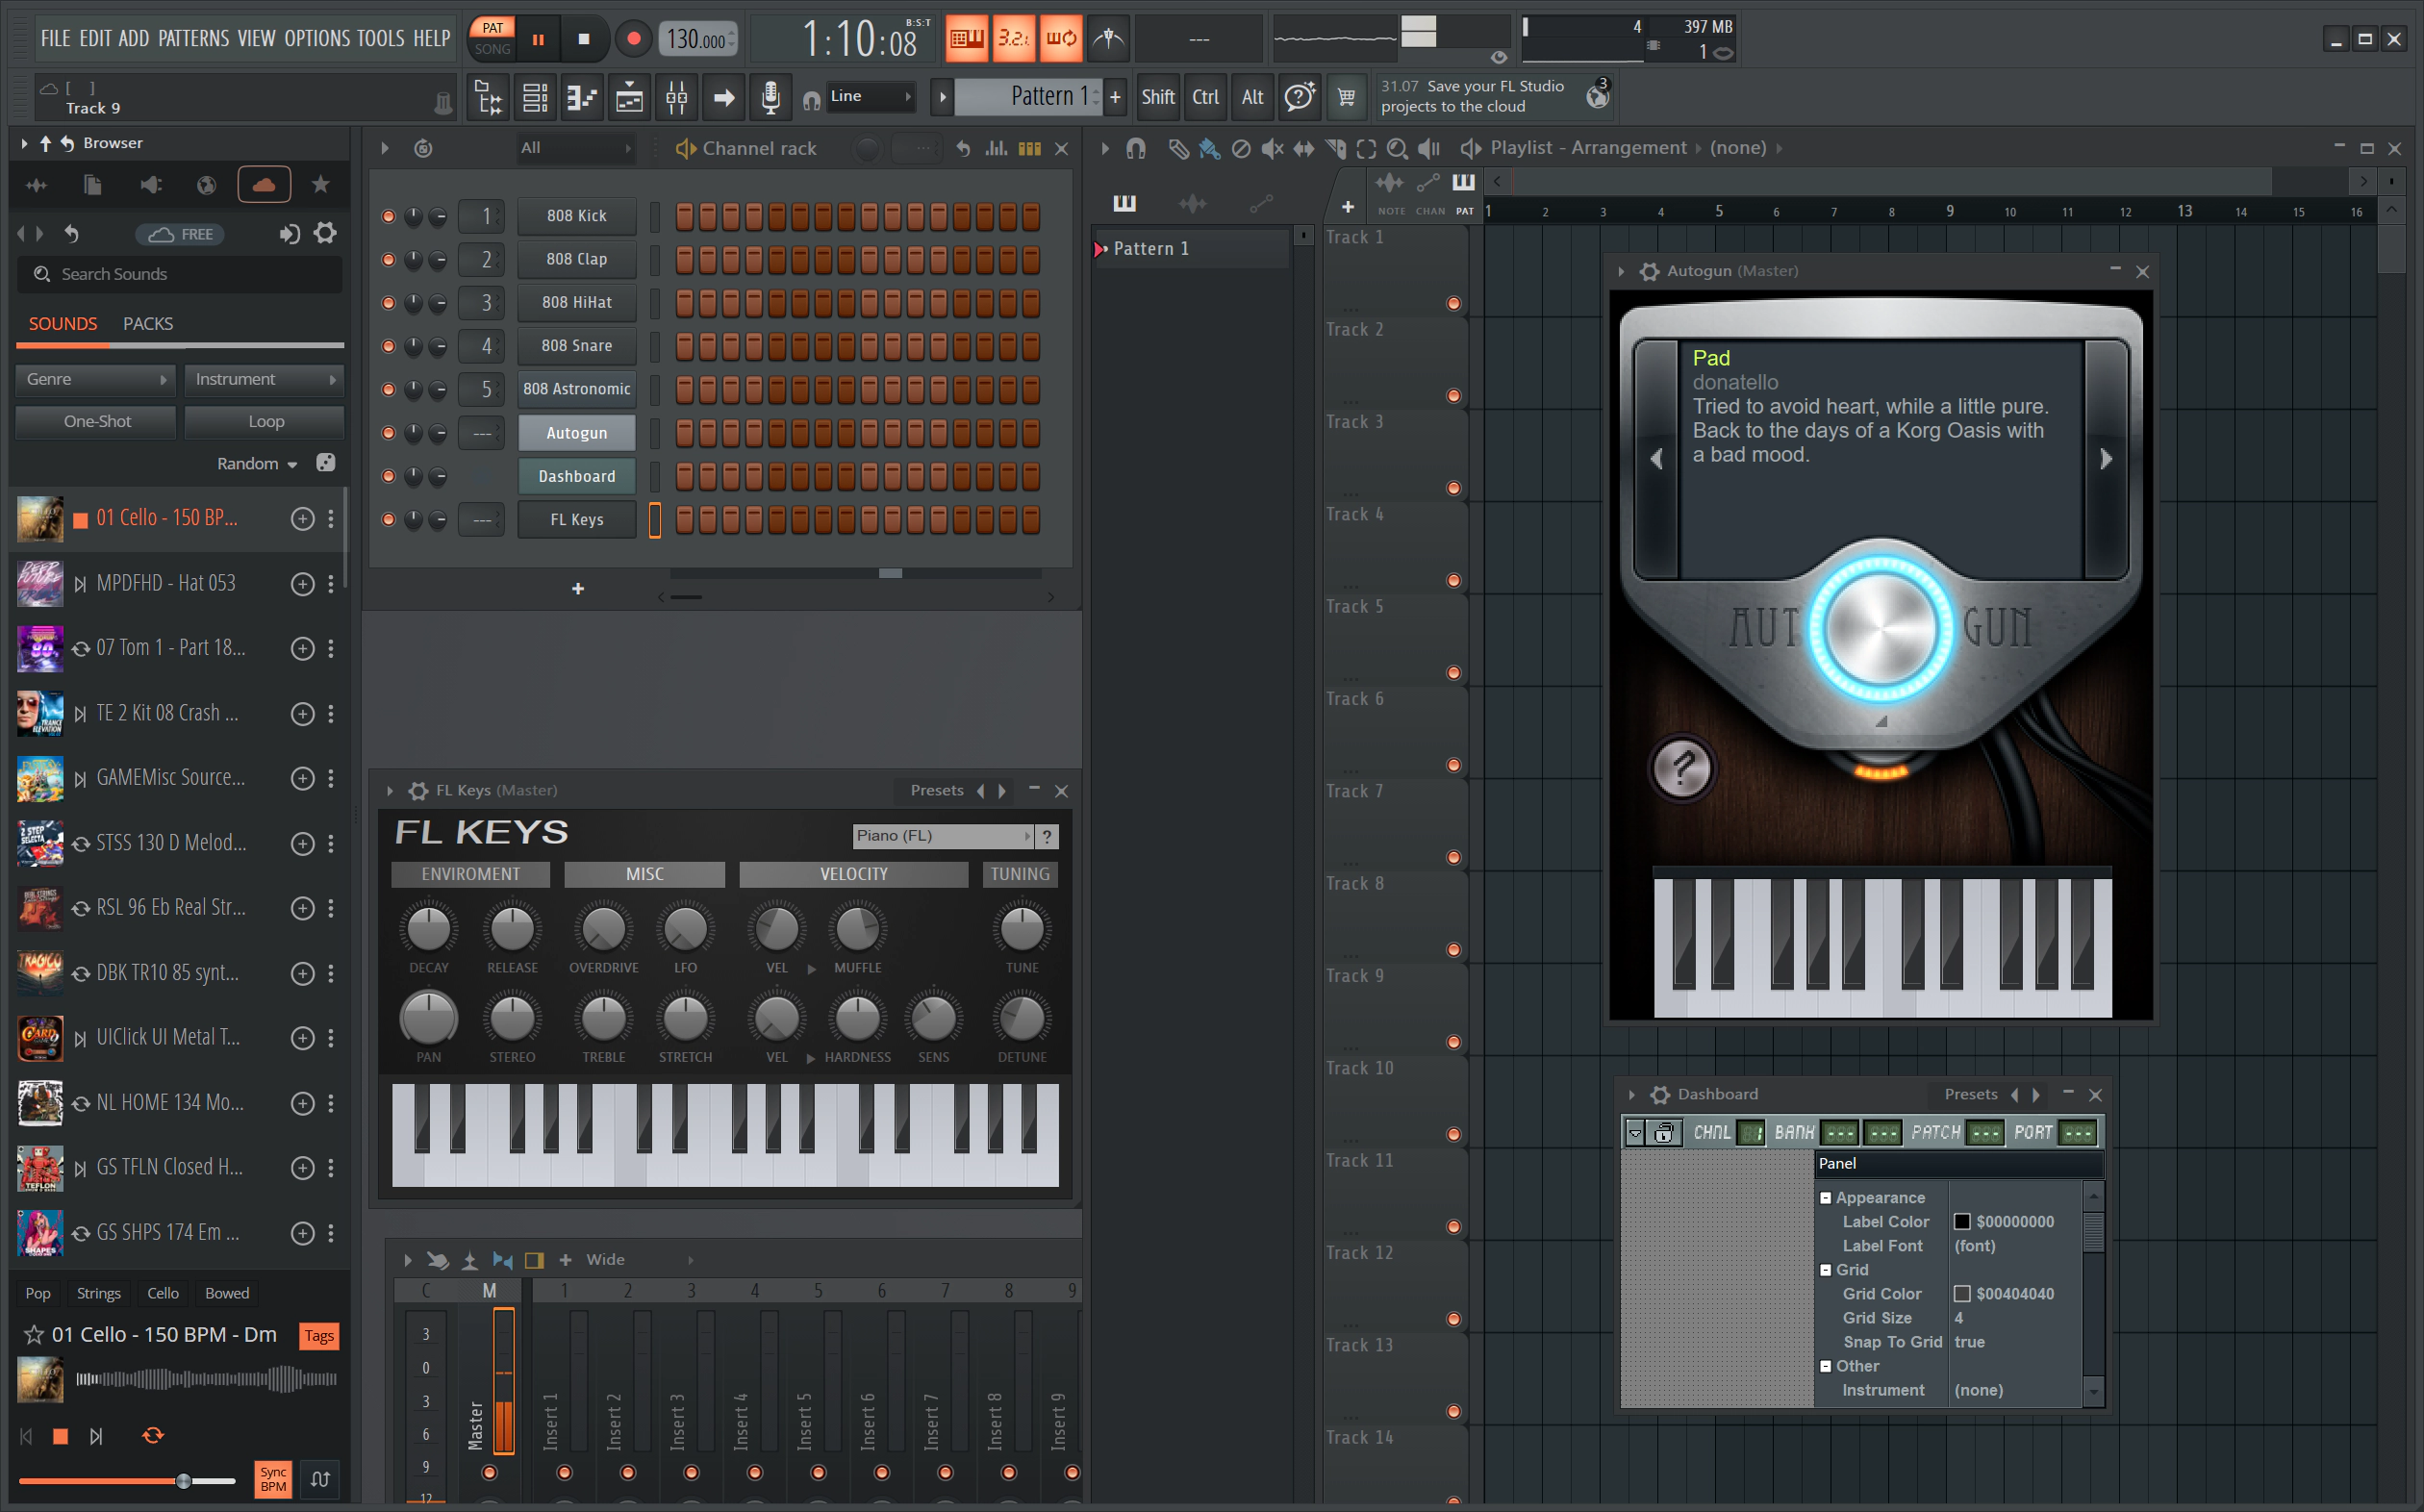Viewport: 2424px width, 1512px height.
Task: Toggle the metronome icon
Action: coord(1108,39)
